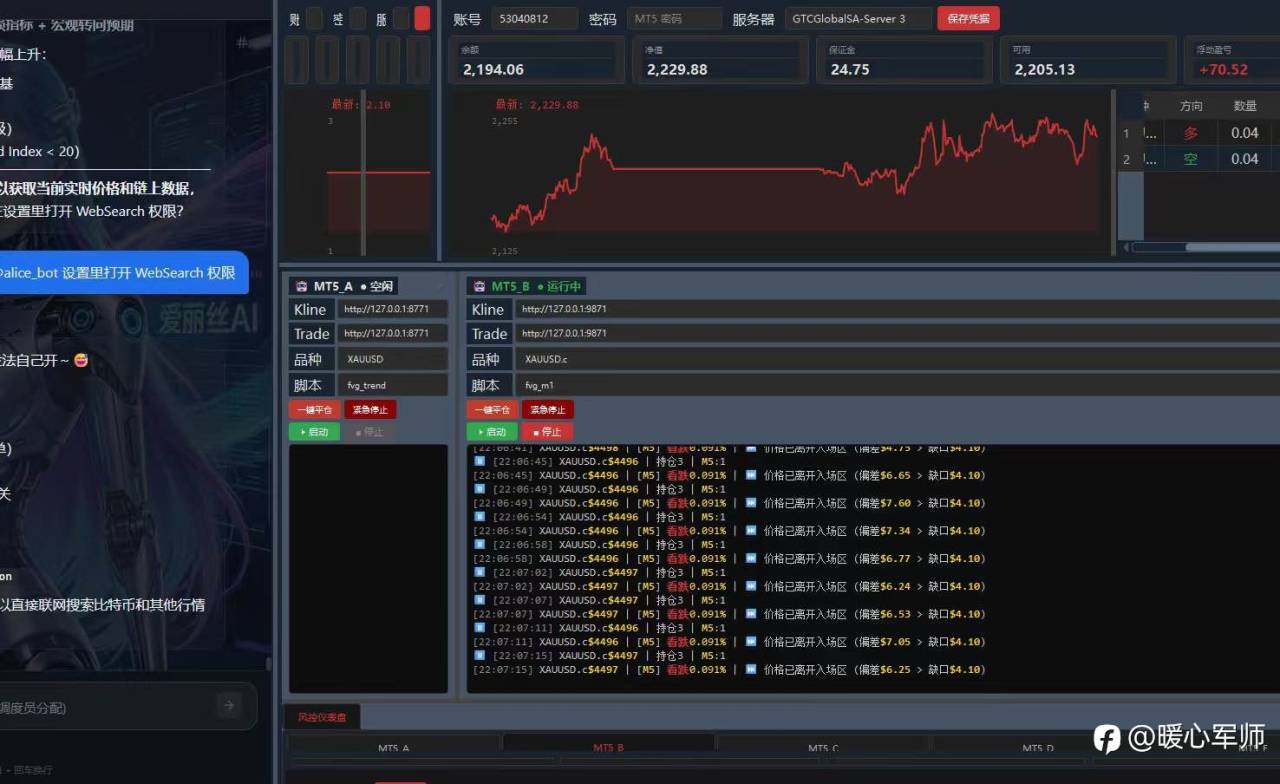
Task: Edit MT5_A symbol field XAUUSD
Action: point(392,359)
